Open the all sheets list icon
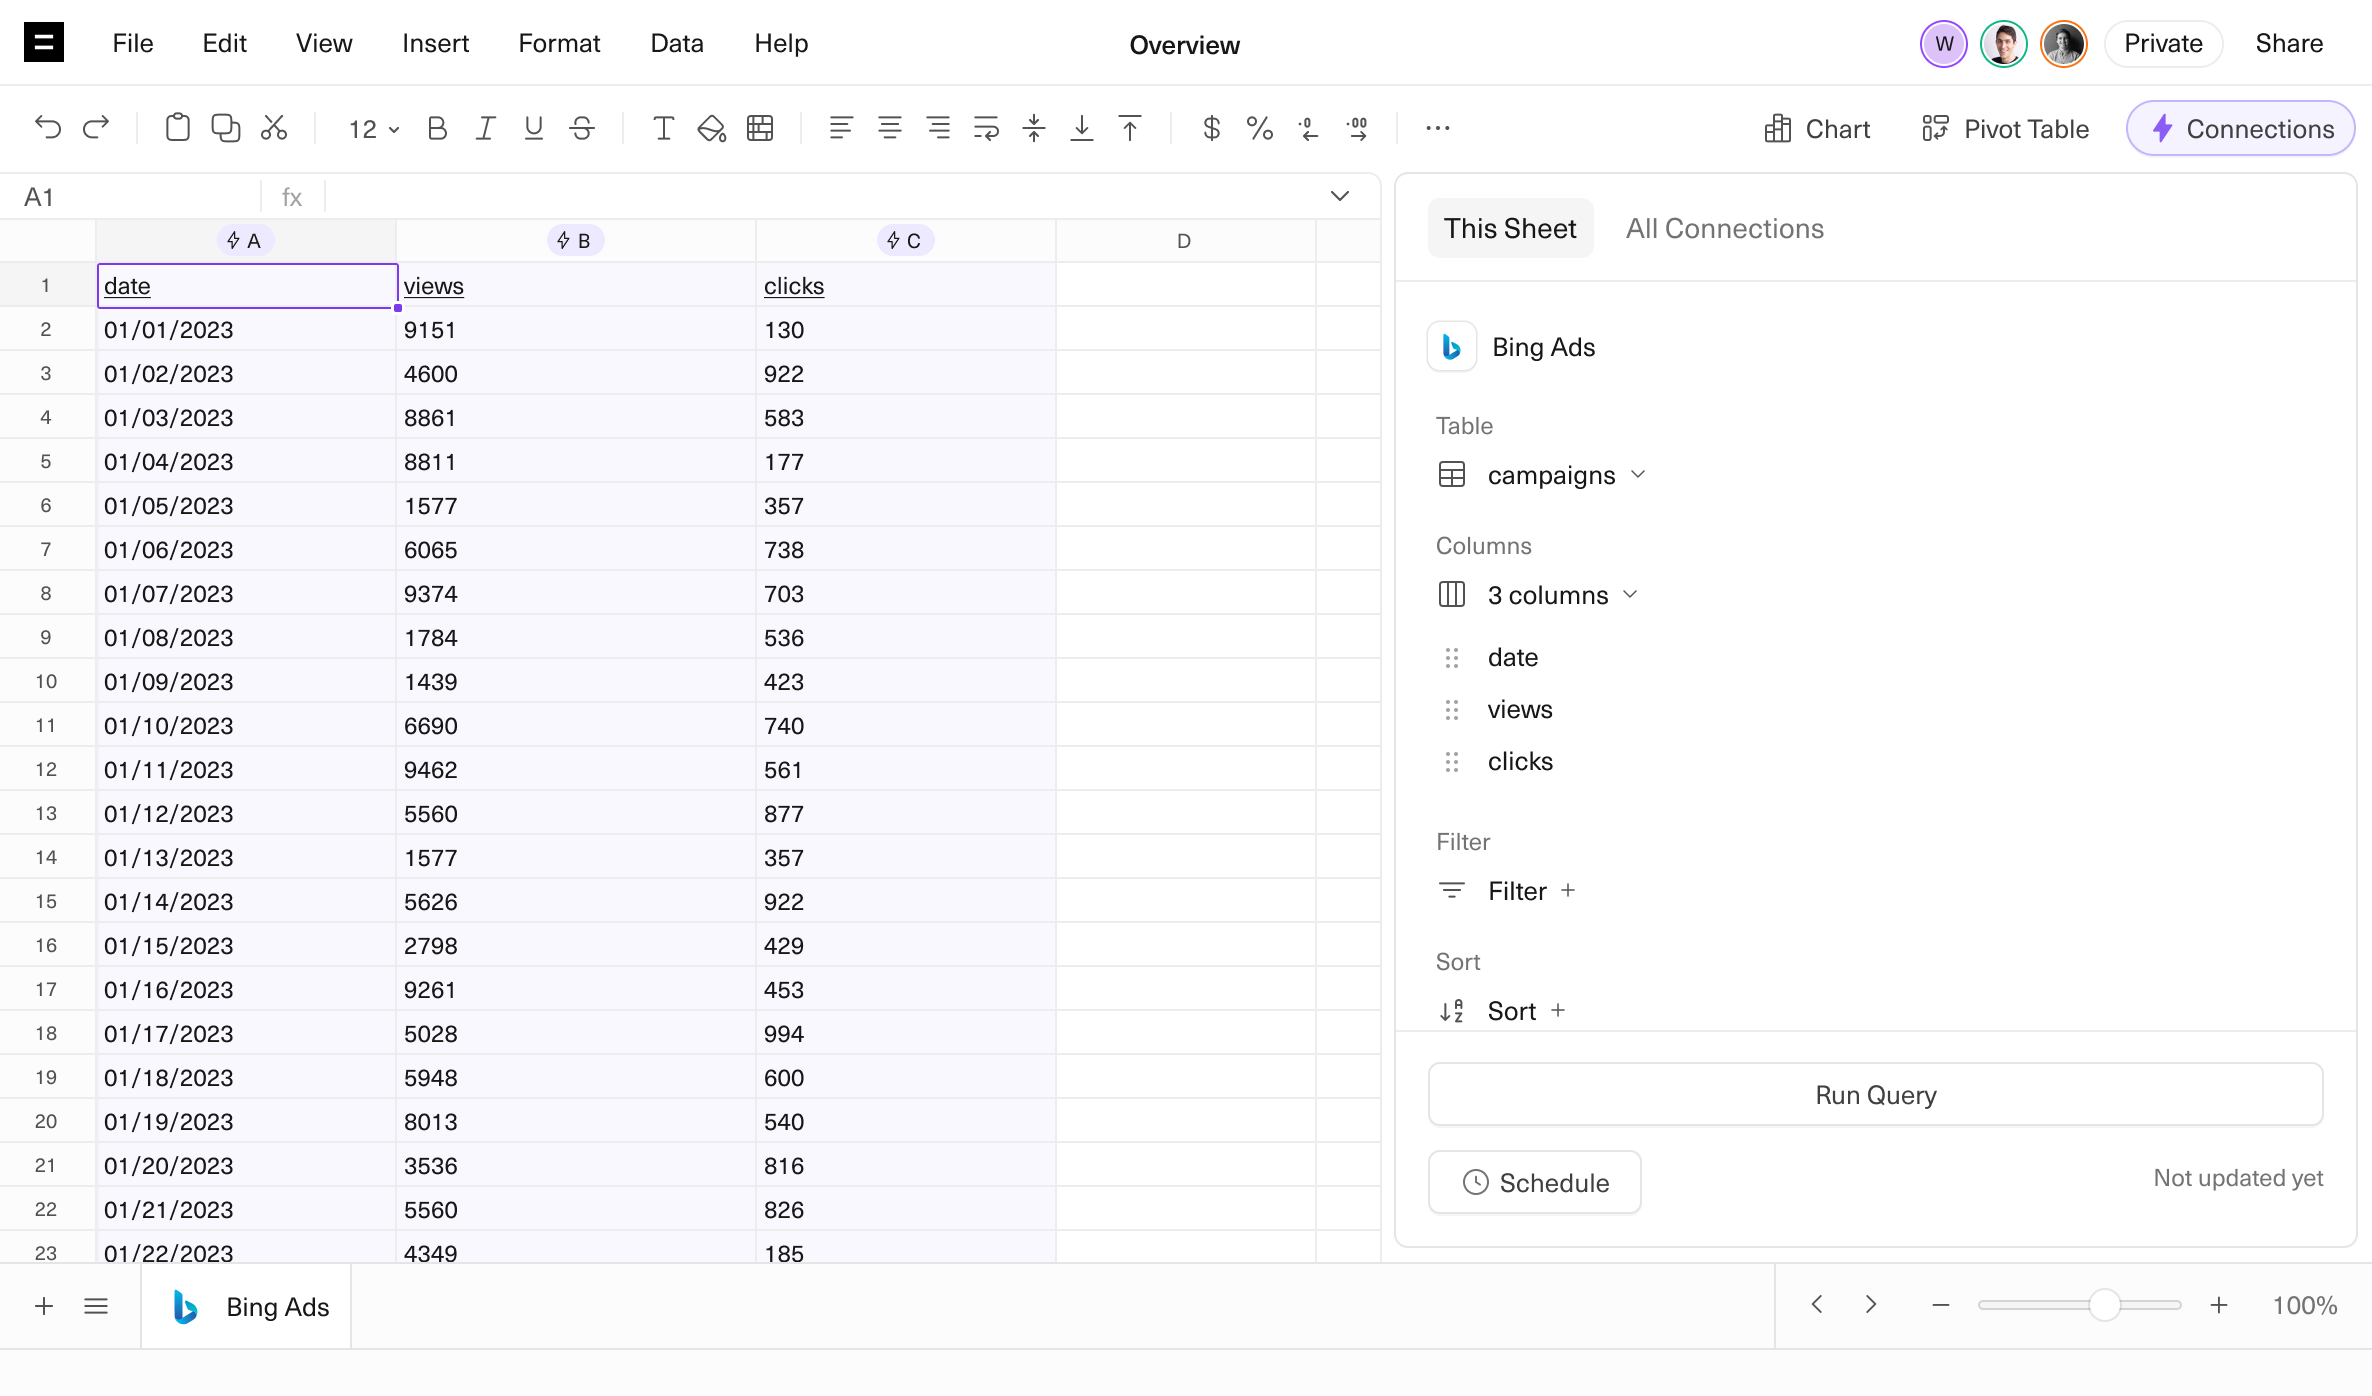 click(96, 1306)
